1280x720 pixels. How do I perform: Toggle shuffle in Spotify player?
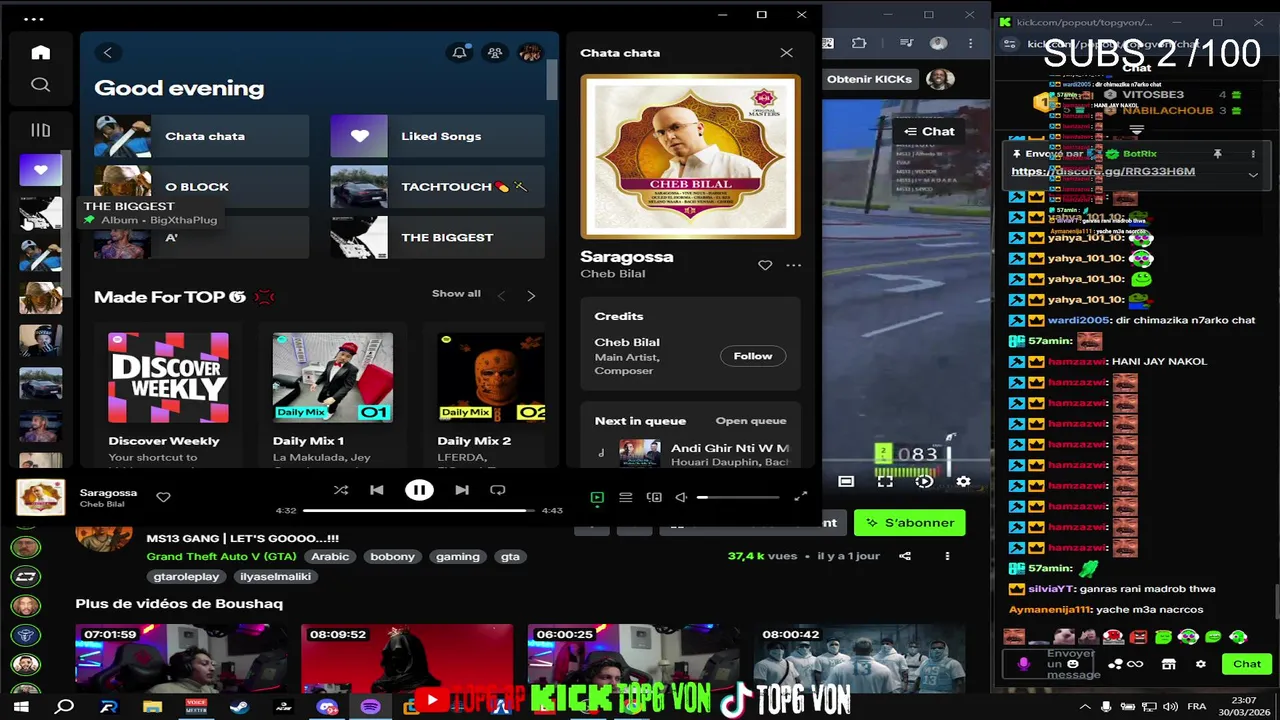point(341,490)
